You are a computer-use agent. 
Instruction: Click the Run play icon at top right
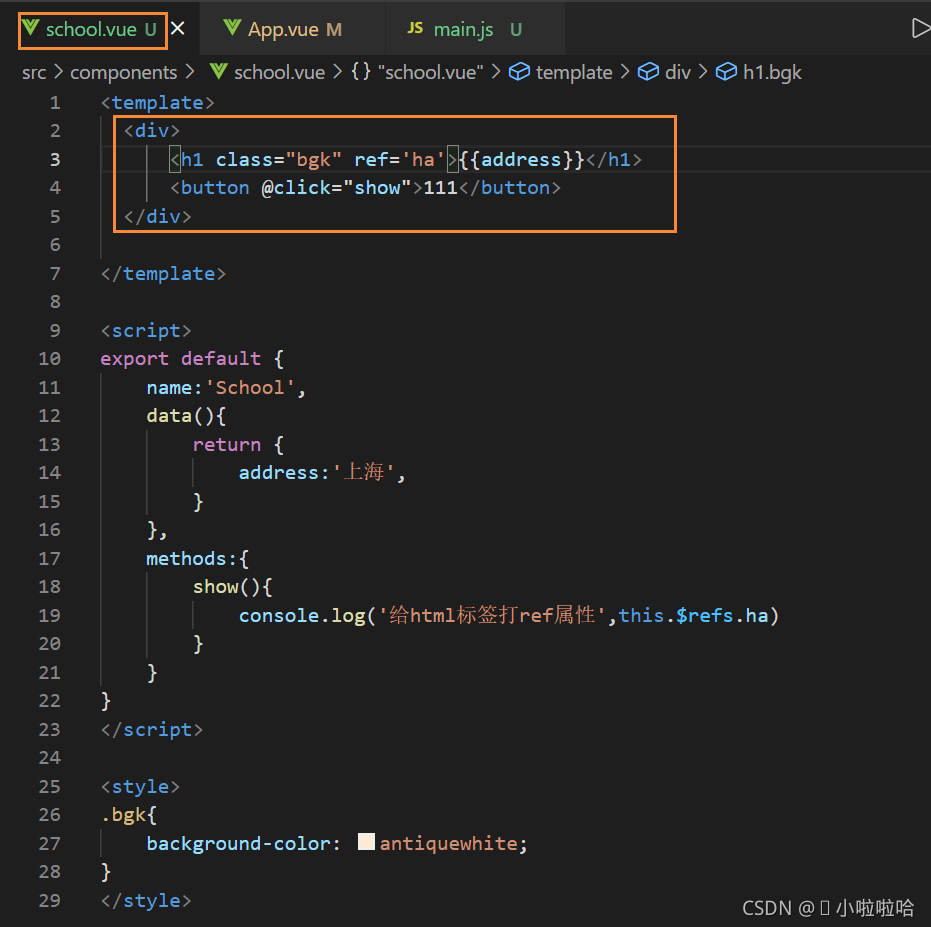click(920, 29)
